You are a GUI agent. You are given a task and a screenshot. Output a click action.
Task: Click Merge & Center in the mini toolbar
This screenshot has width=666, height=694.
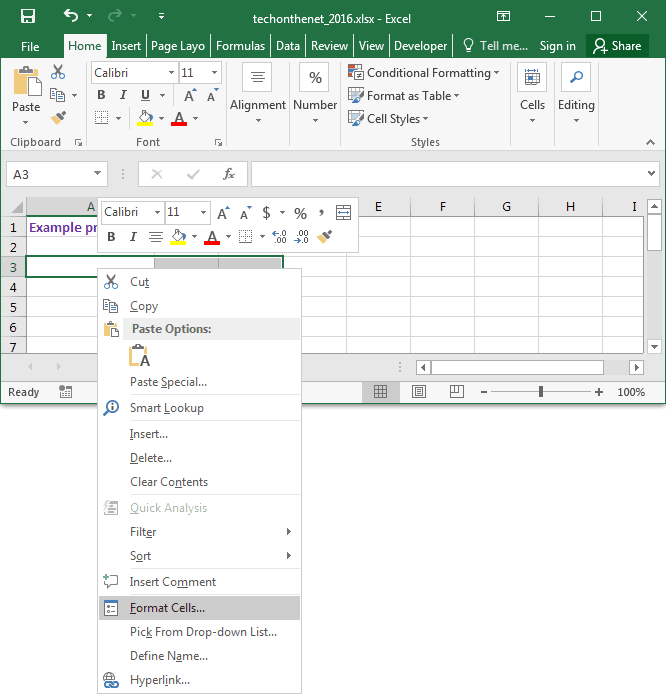(343, 212)
